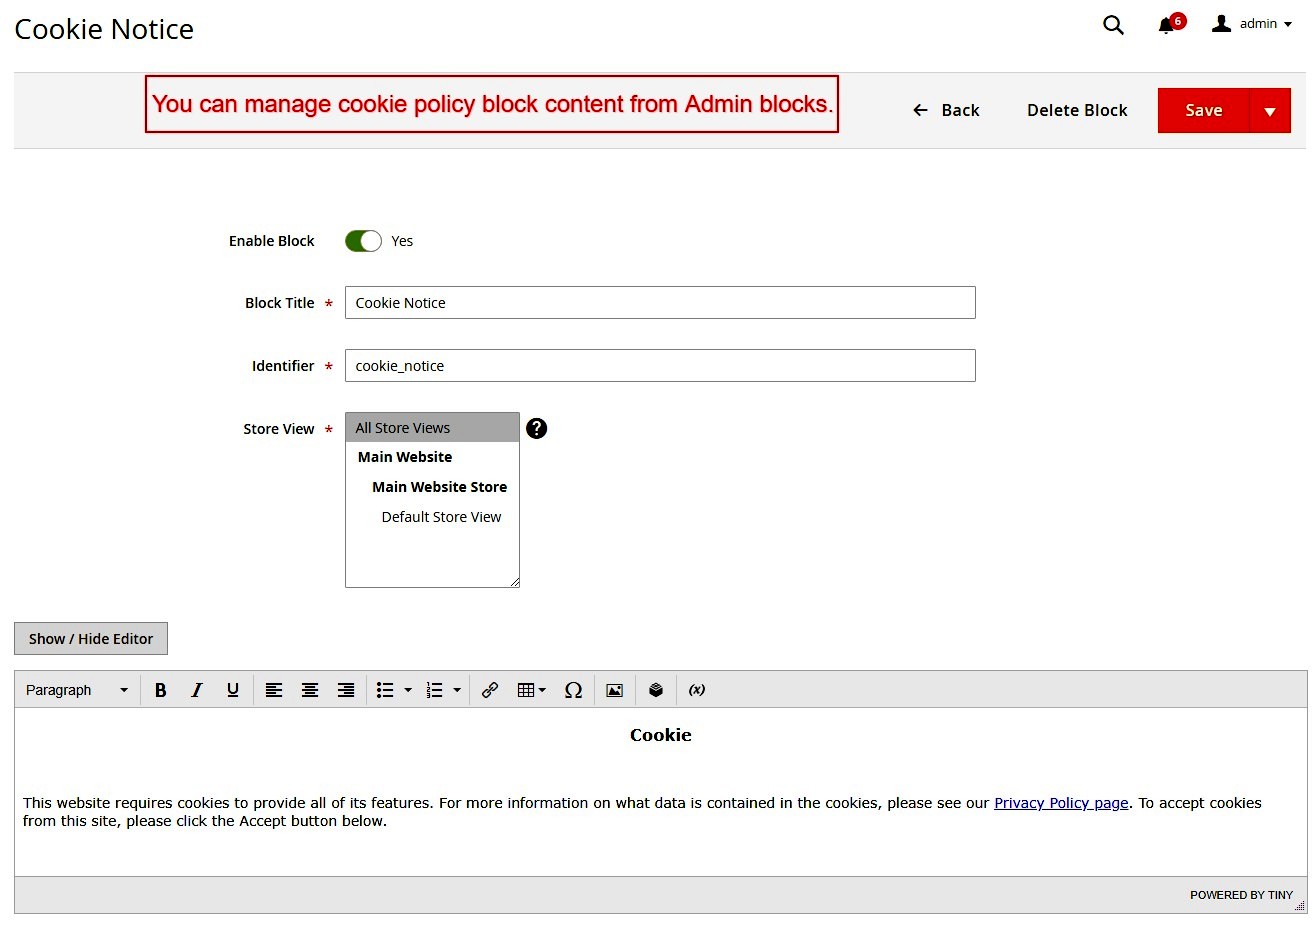Open the admin account dropdown
This screenshot has height=933, width=1313.
(1252, 24)
